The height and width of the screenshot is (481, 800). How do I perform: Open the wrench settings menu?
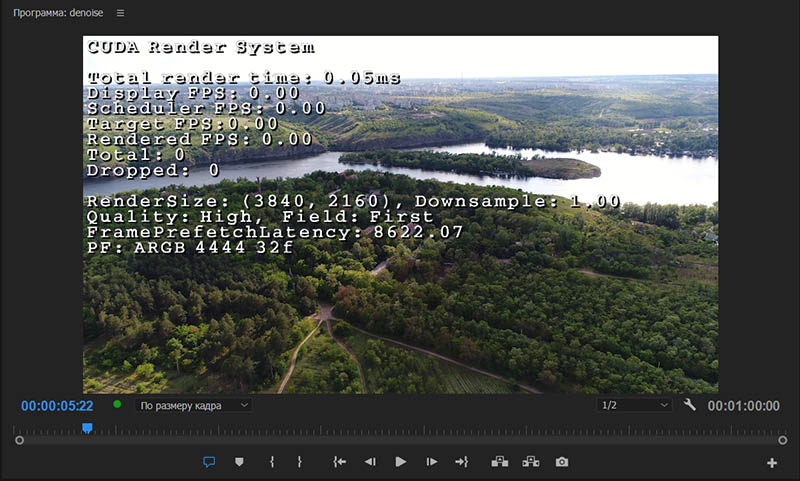689,405
